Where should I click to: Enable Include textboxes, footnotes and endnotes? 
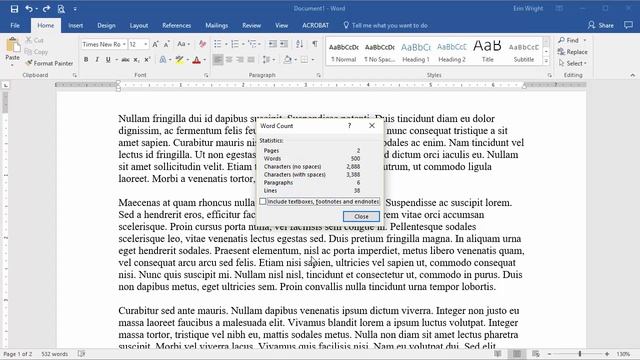pos(263,201)
